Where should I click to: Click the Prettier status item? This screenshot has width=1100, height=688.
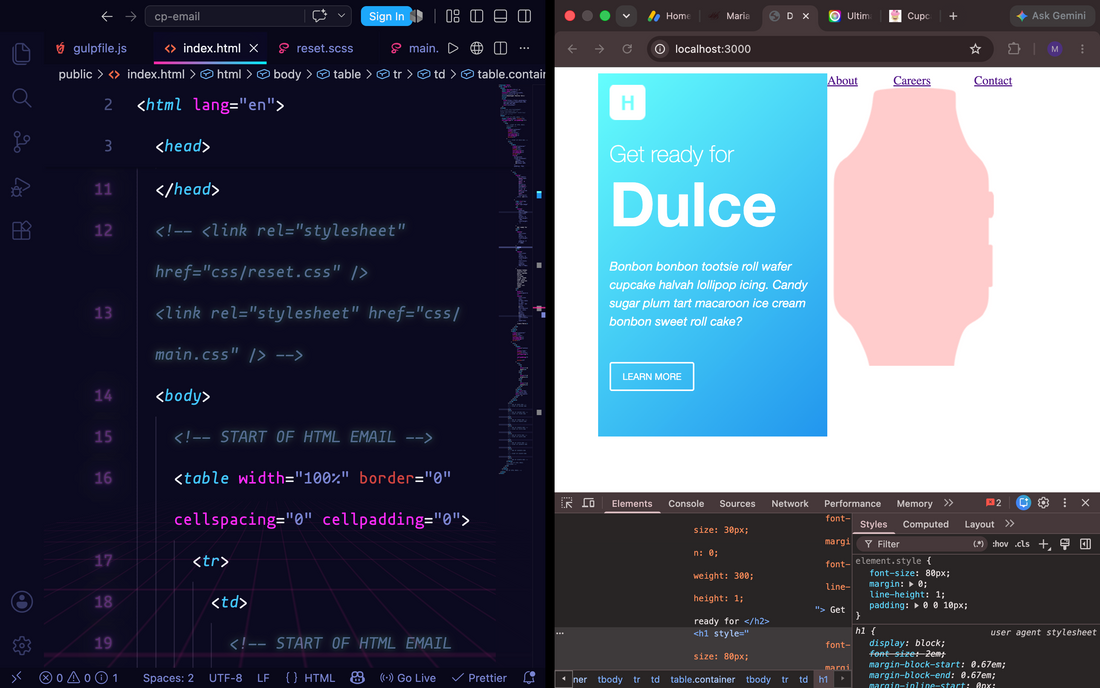[479, 677]
